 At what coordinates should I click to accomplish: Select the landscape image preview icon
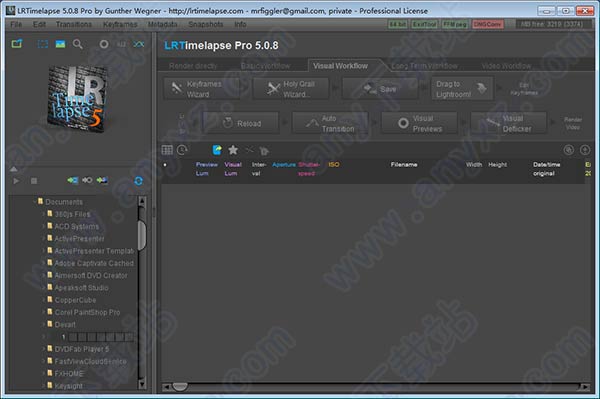click(x=60, y=44)
